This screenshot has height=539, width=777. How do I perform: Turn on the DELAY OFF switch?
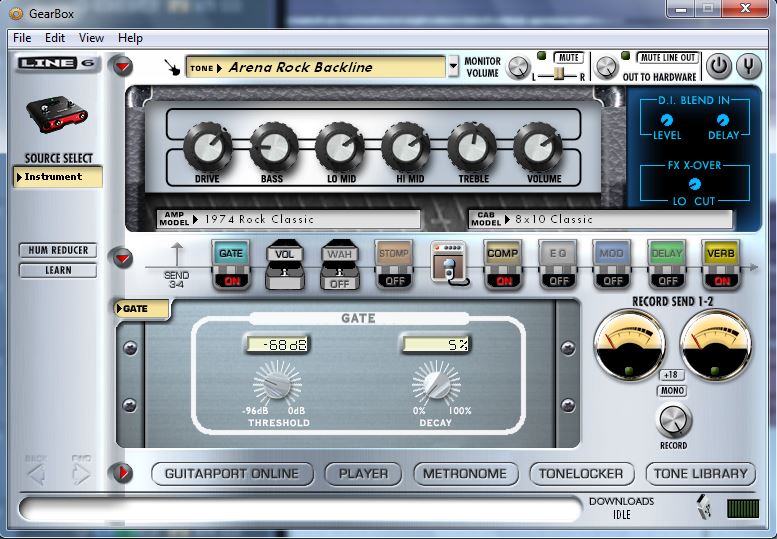(x=667, y=281)
